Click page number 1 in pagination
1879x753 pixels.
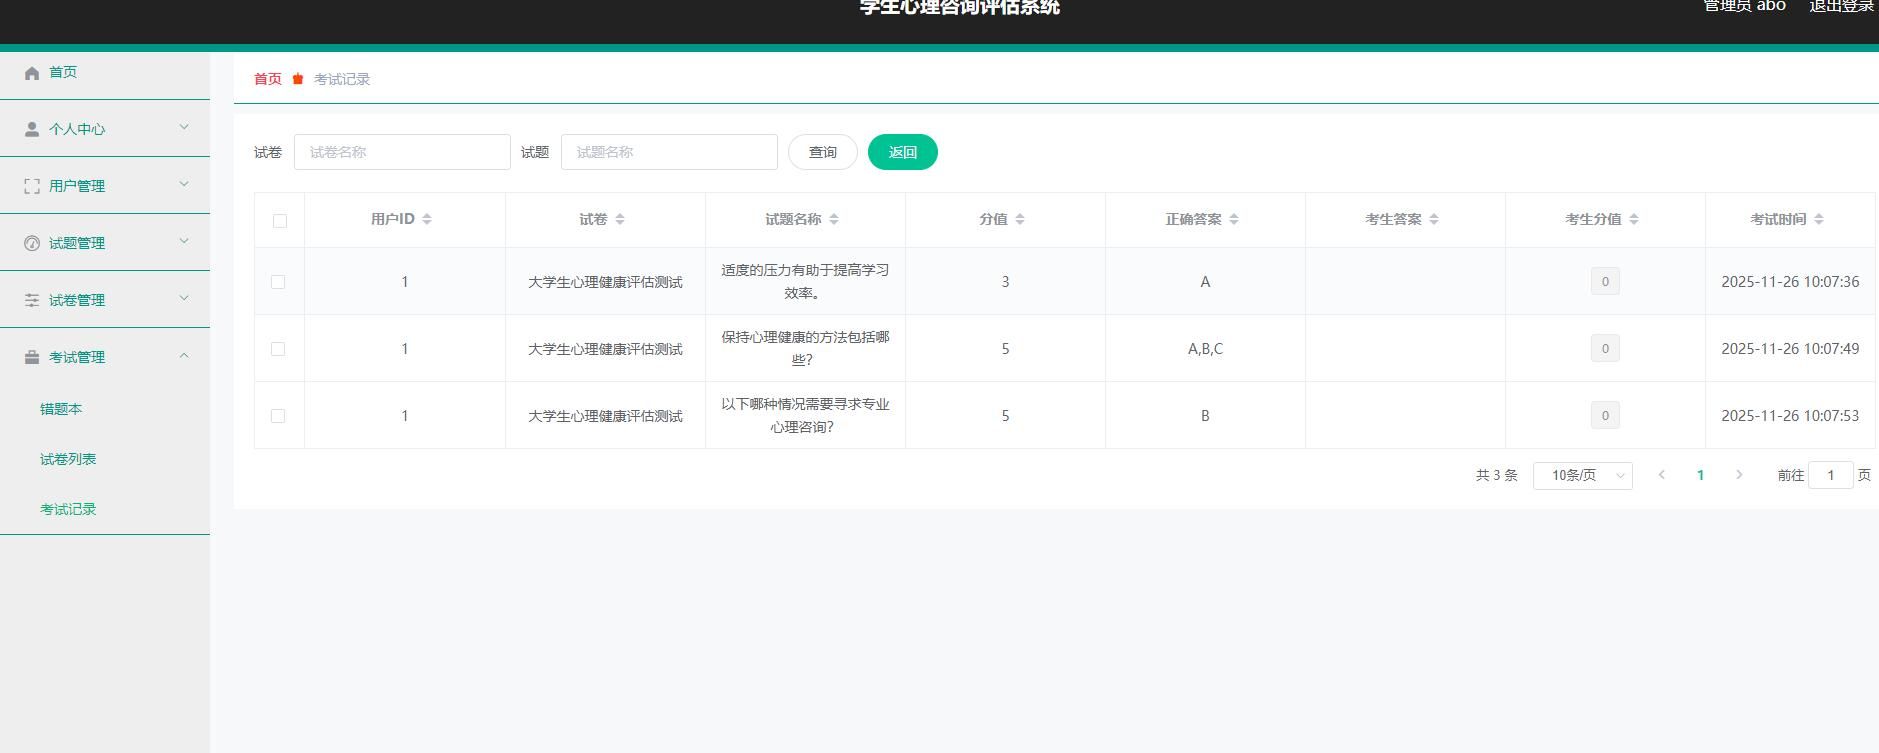coord(1700,475)
